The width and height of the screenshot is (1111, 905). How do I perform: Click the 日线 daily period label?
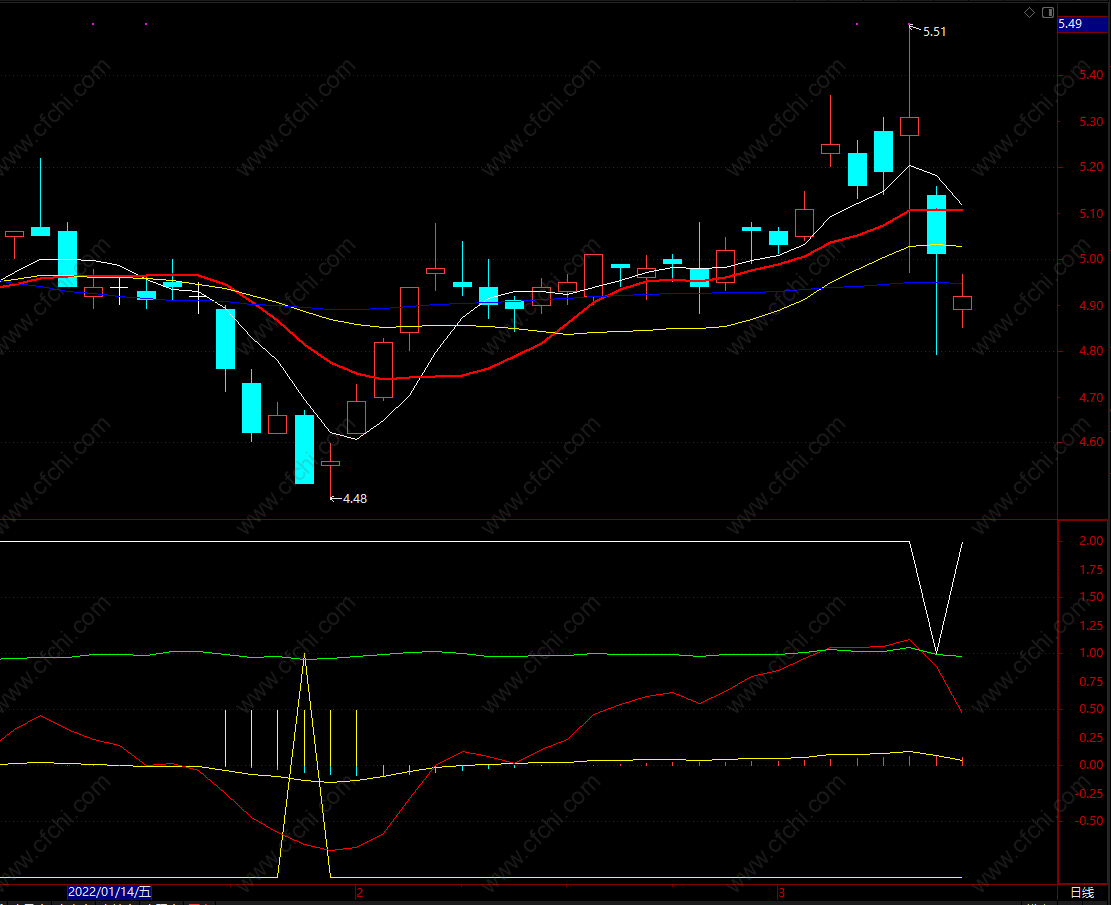(x=1082, y=892)
